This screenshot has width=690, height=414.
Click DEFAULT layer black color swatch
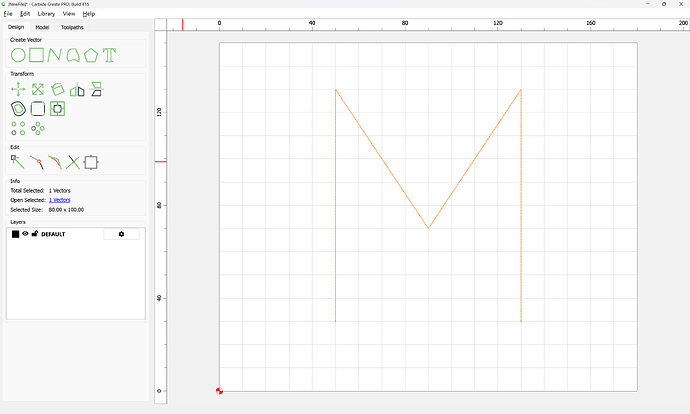pyautogui.click(x=15, y=234)
